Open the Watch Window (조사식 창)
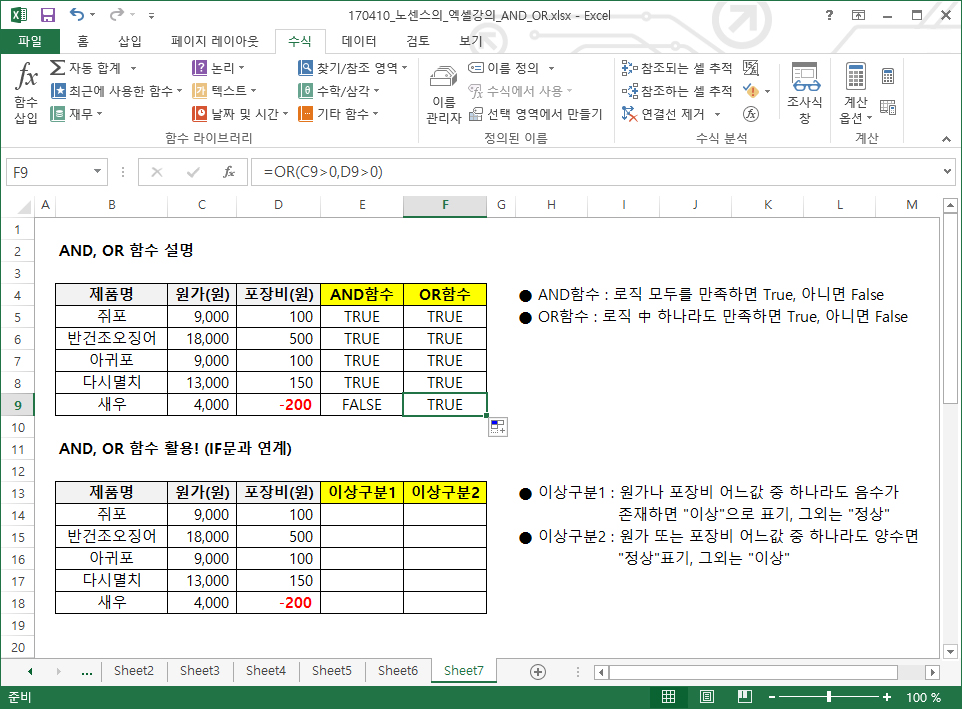The height and width of the screenshot is (709, 962). (805, 93)
